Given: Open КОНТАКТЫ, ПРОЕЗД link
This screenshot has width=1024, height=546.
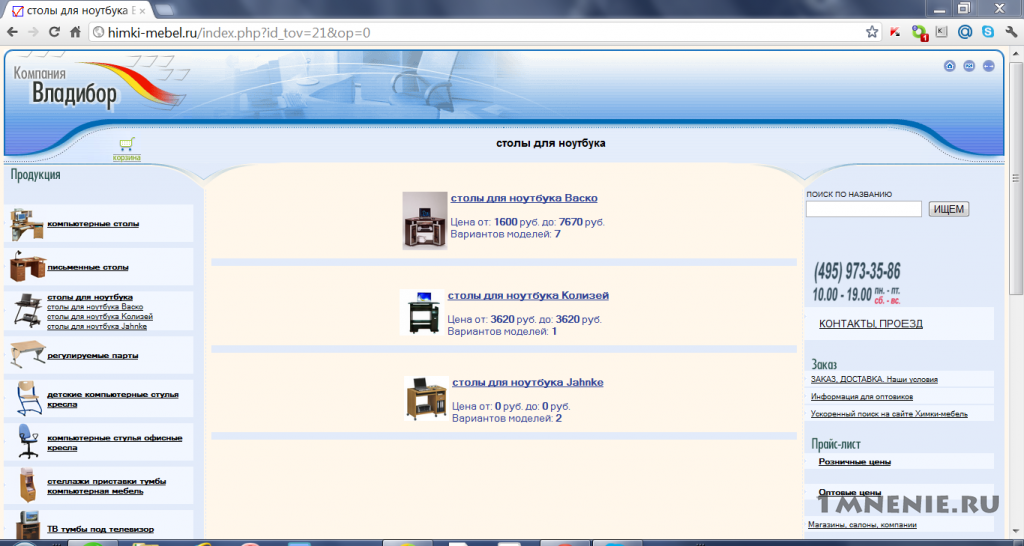Looking at the screenshot, I should coord(871,324).
